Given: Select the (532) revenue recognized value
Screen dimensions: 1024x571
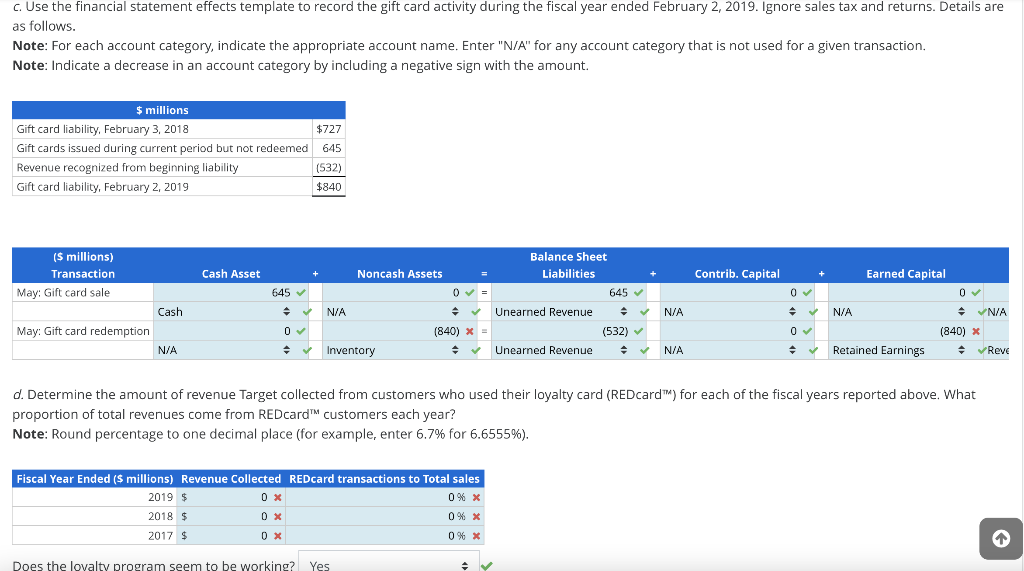Looking at the screenshot, I should tap(328, 167).
